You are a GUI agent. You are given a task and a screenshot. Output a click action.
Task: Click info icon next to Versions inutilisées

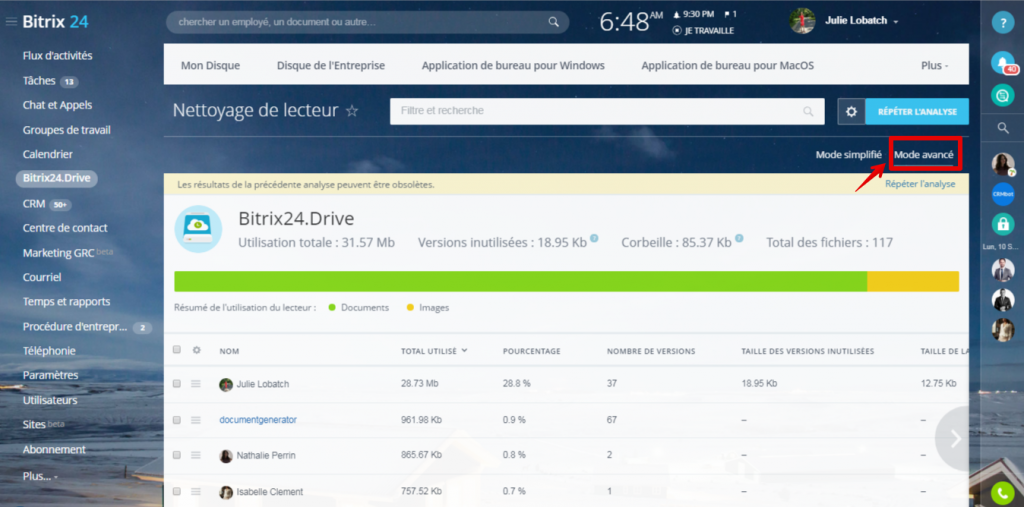click(x=594, y=238)
